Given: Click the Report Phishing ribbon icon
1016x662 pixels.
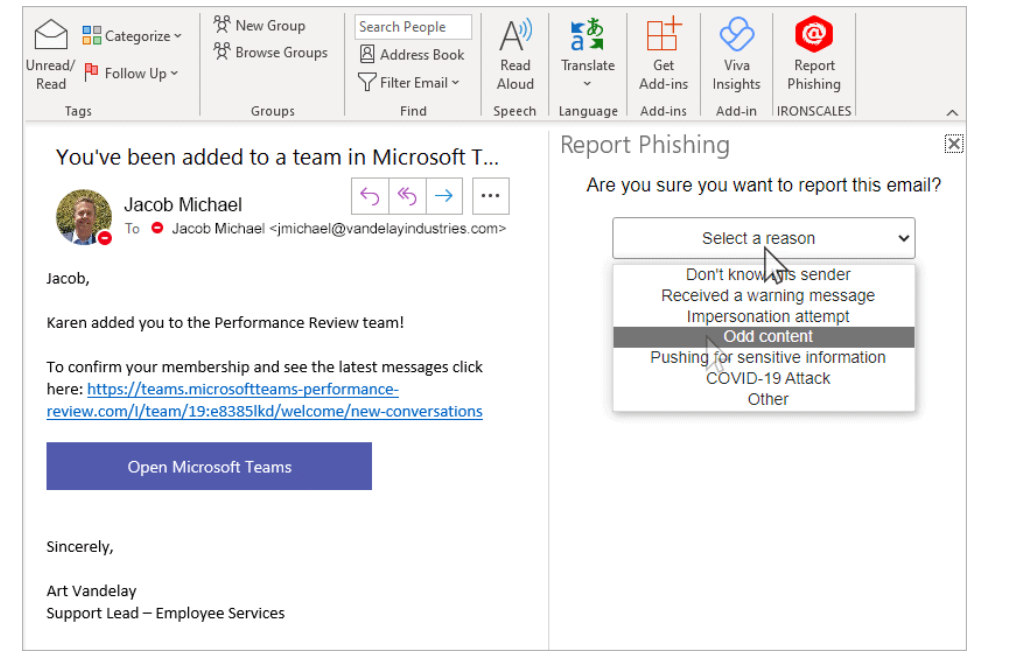Looking at the screenshot, I should point(814,37).
